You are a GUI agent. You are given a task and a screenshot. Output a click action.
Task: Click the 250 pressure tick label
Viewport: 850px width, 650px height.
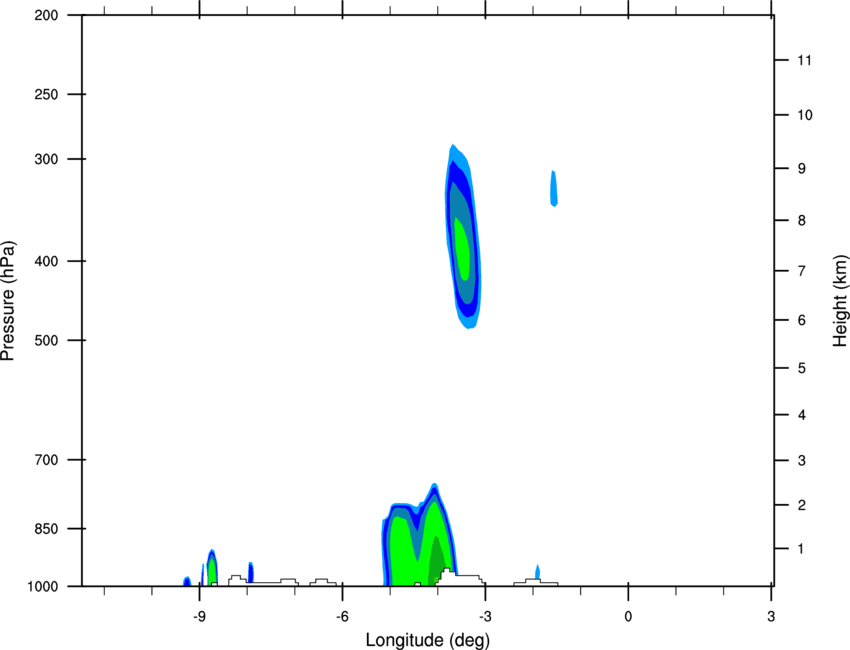tap(46, 94)
